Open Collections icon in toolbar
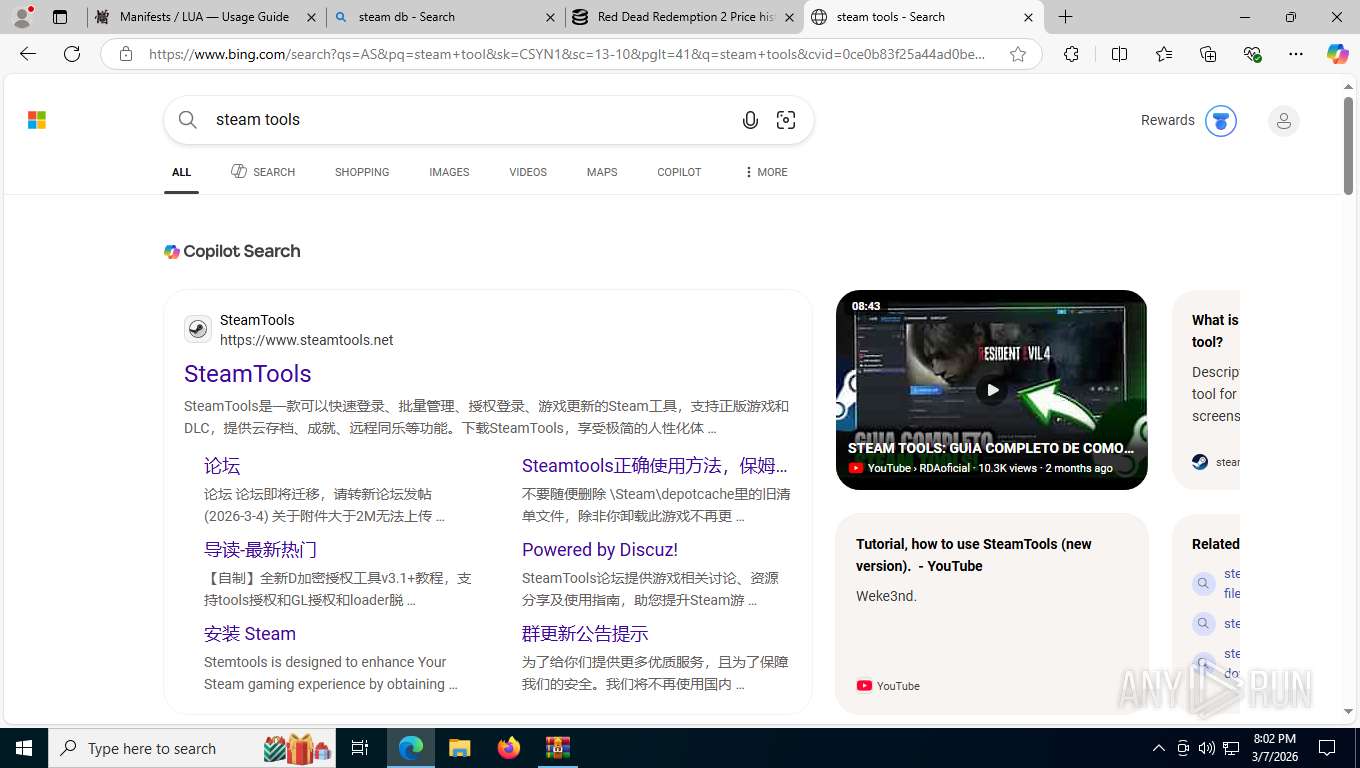The image size is (1360, 768). point(1208,54)
